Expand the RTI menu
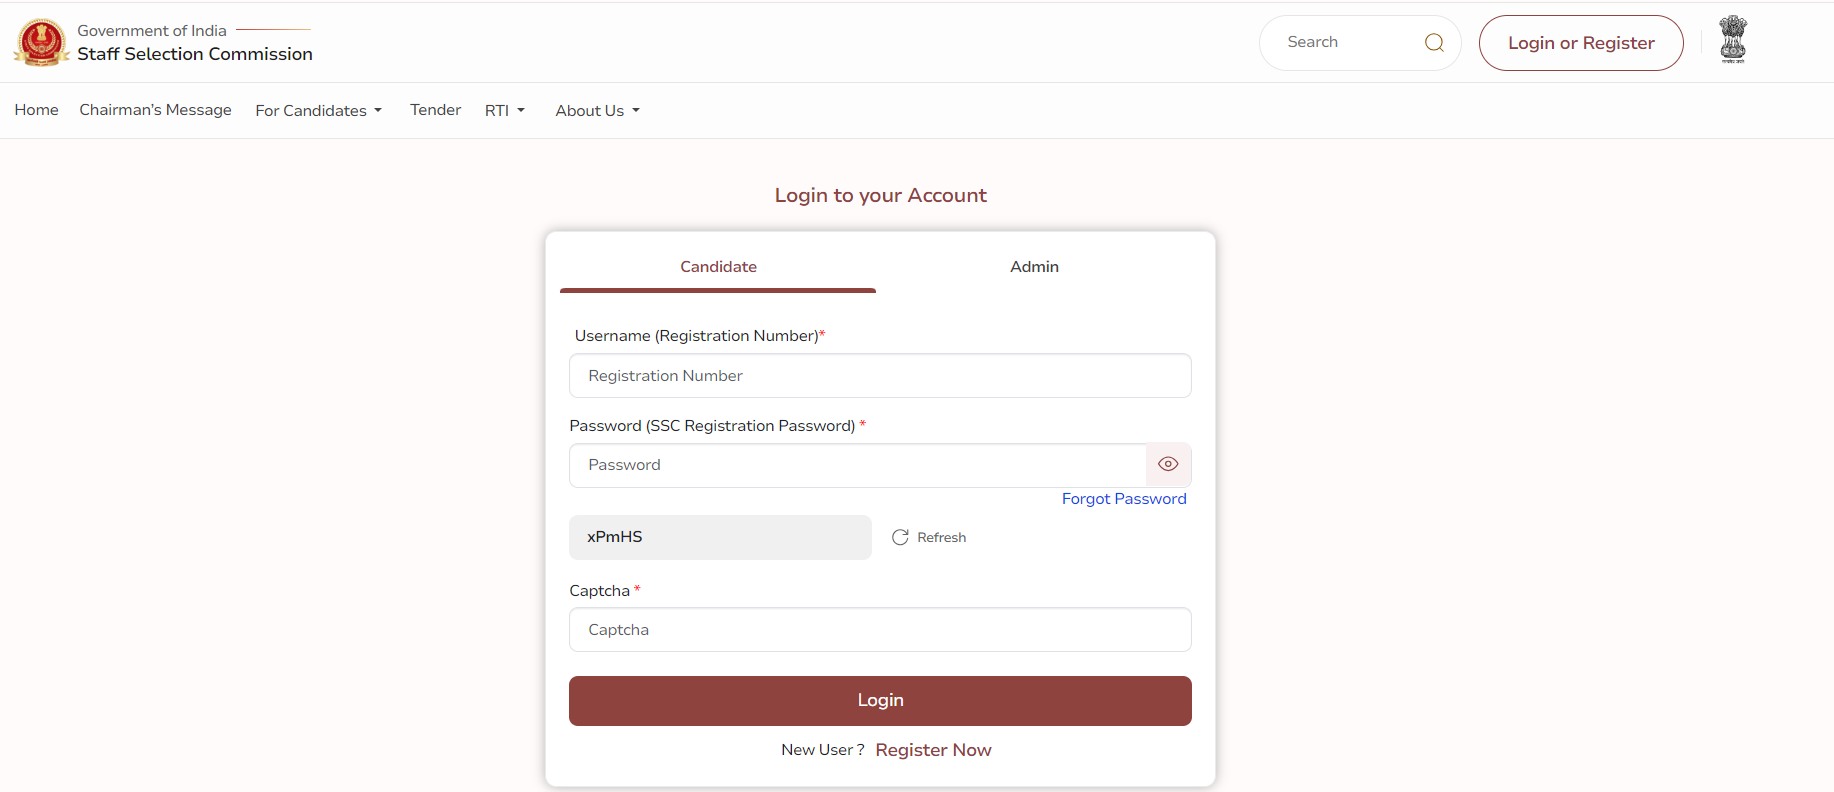Image resolution: width=1834 pixels, height=792 pixels. 504,110
